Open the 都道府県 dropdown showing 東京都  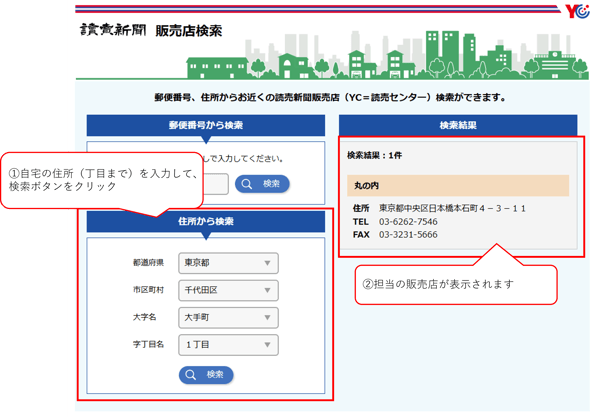pos(228,263)
